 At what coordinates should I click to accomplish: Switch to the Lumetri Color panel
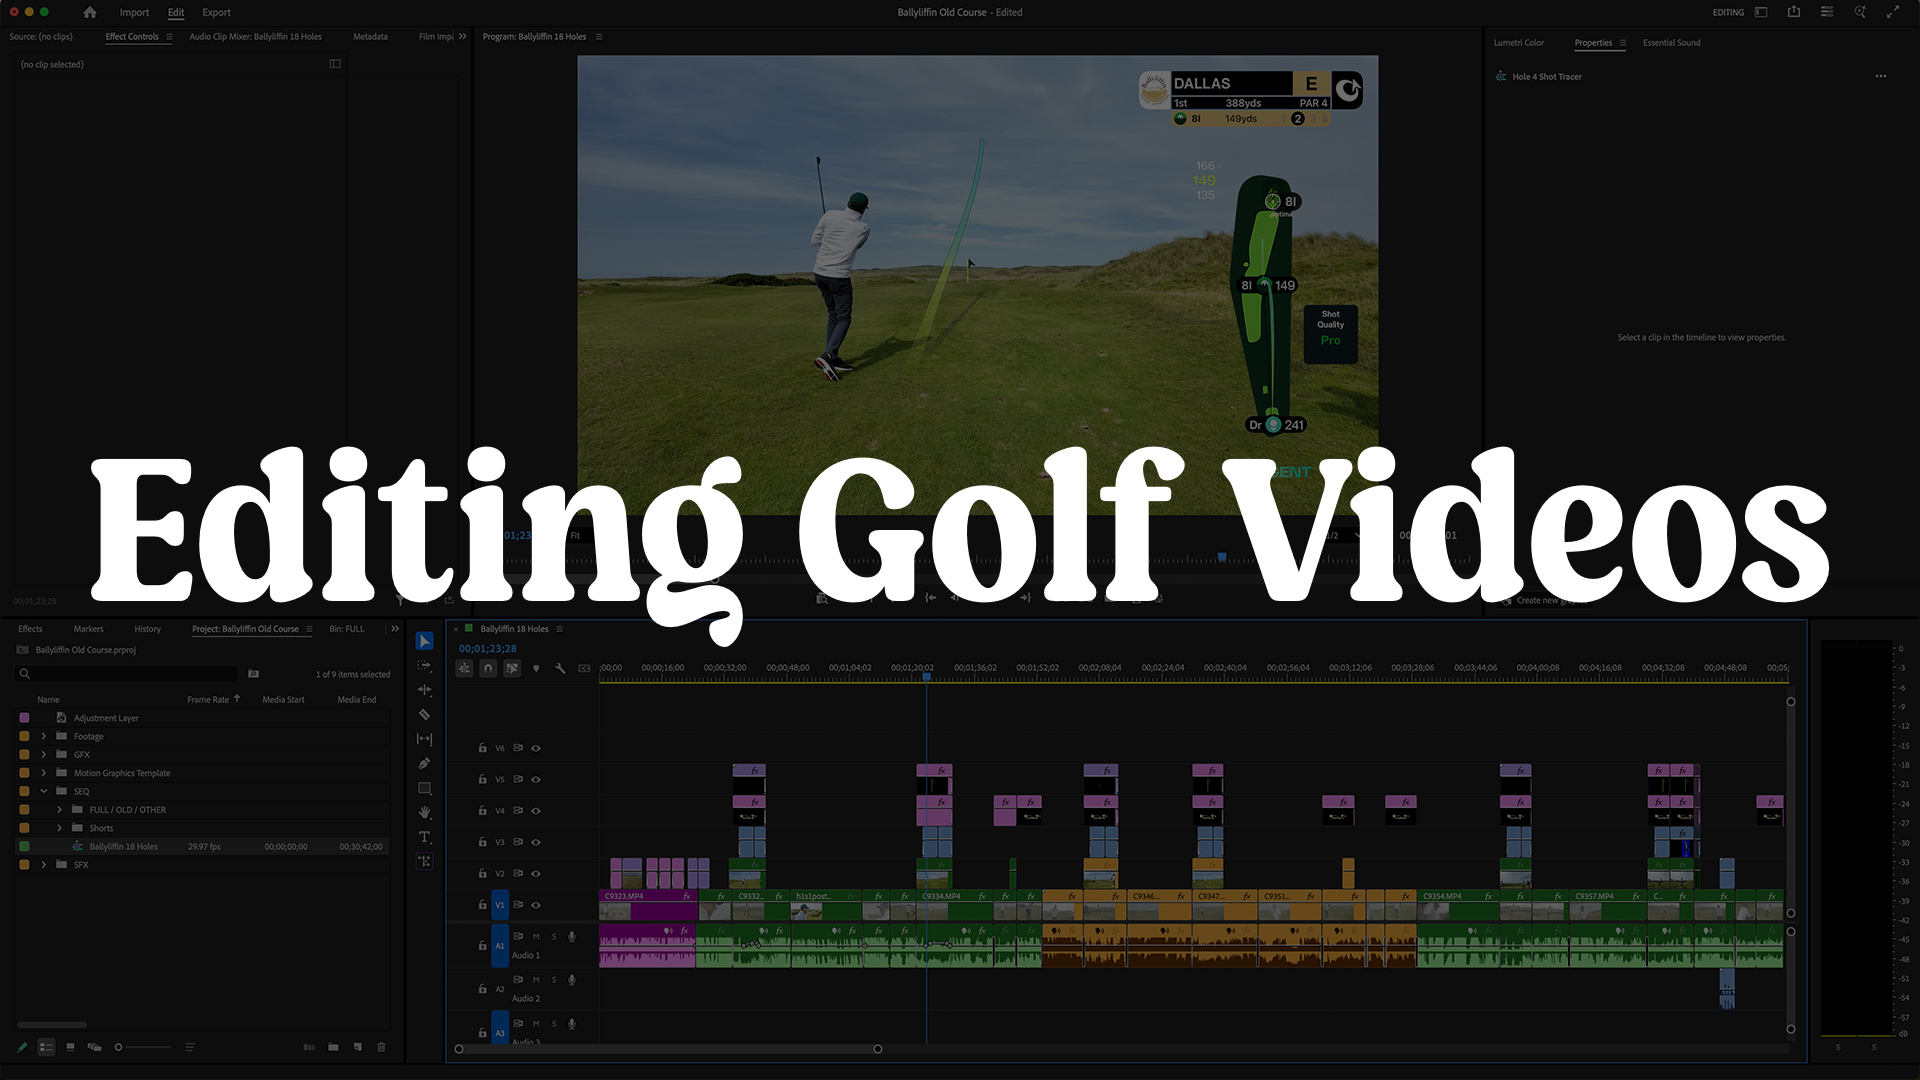[1518, 43]
